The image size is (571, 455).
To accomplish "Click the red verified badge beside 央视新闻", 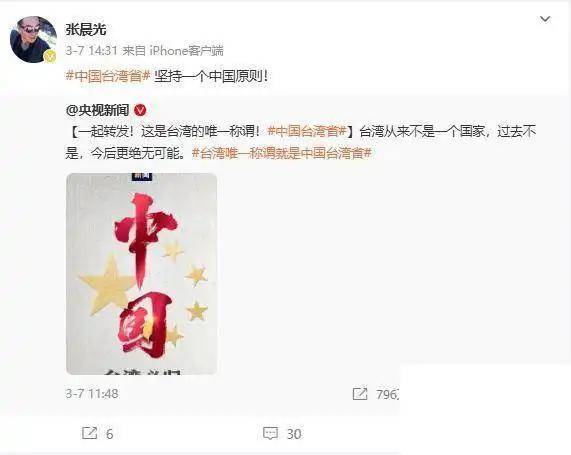I will [x=140, y=110].
